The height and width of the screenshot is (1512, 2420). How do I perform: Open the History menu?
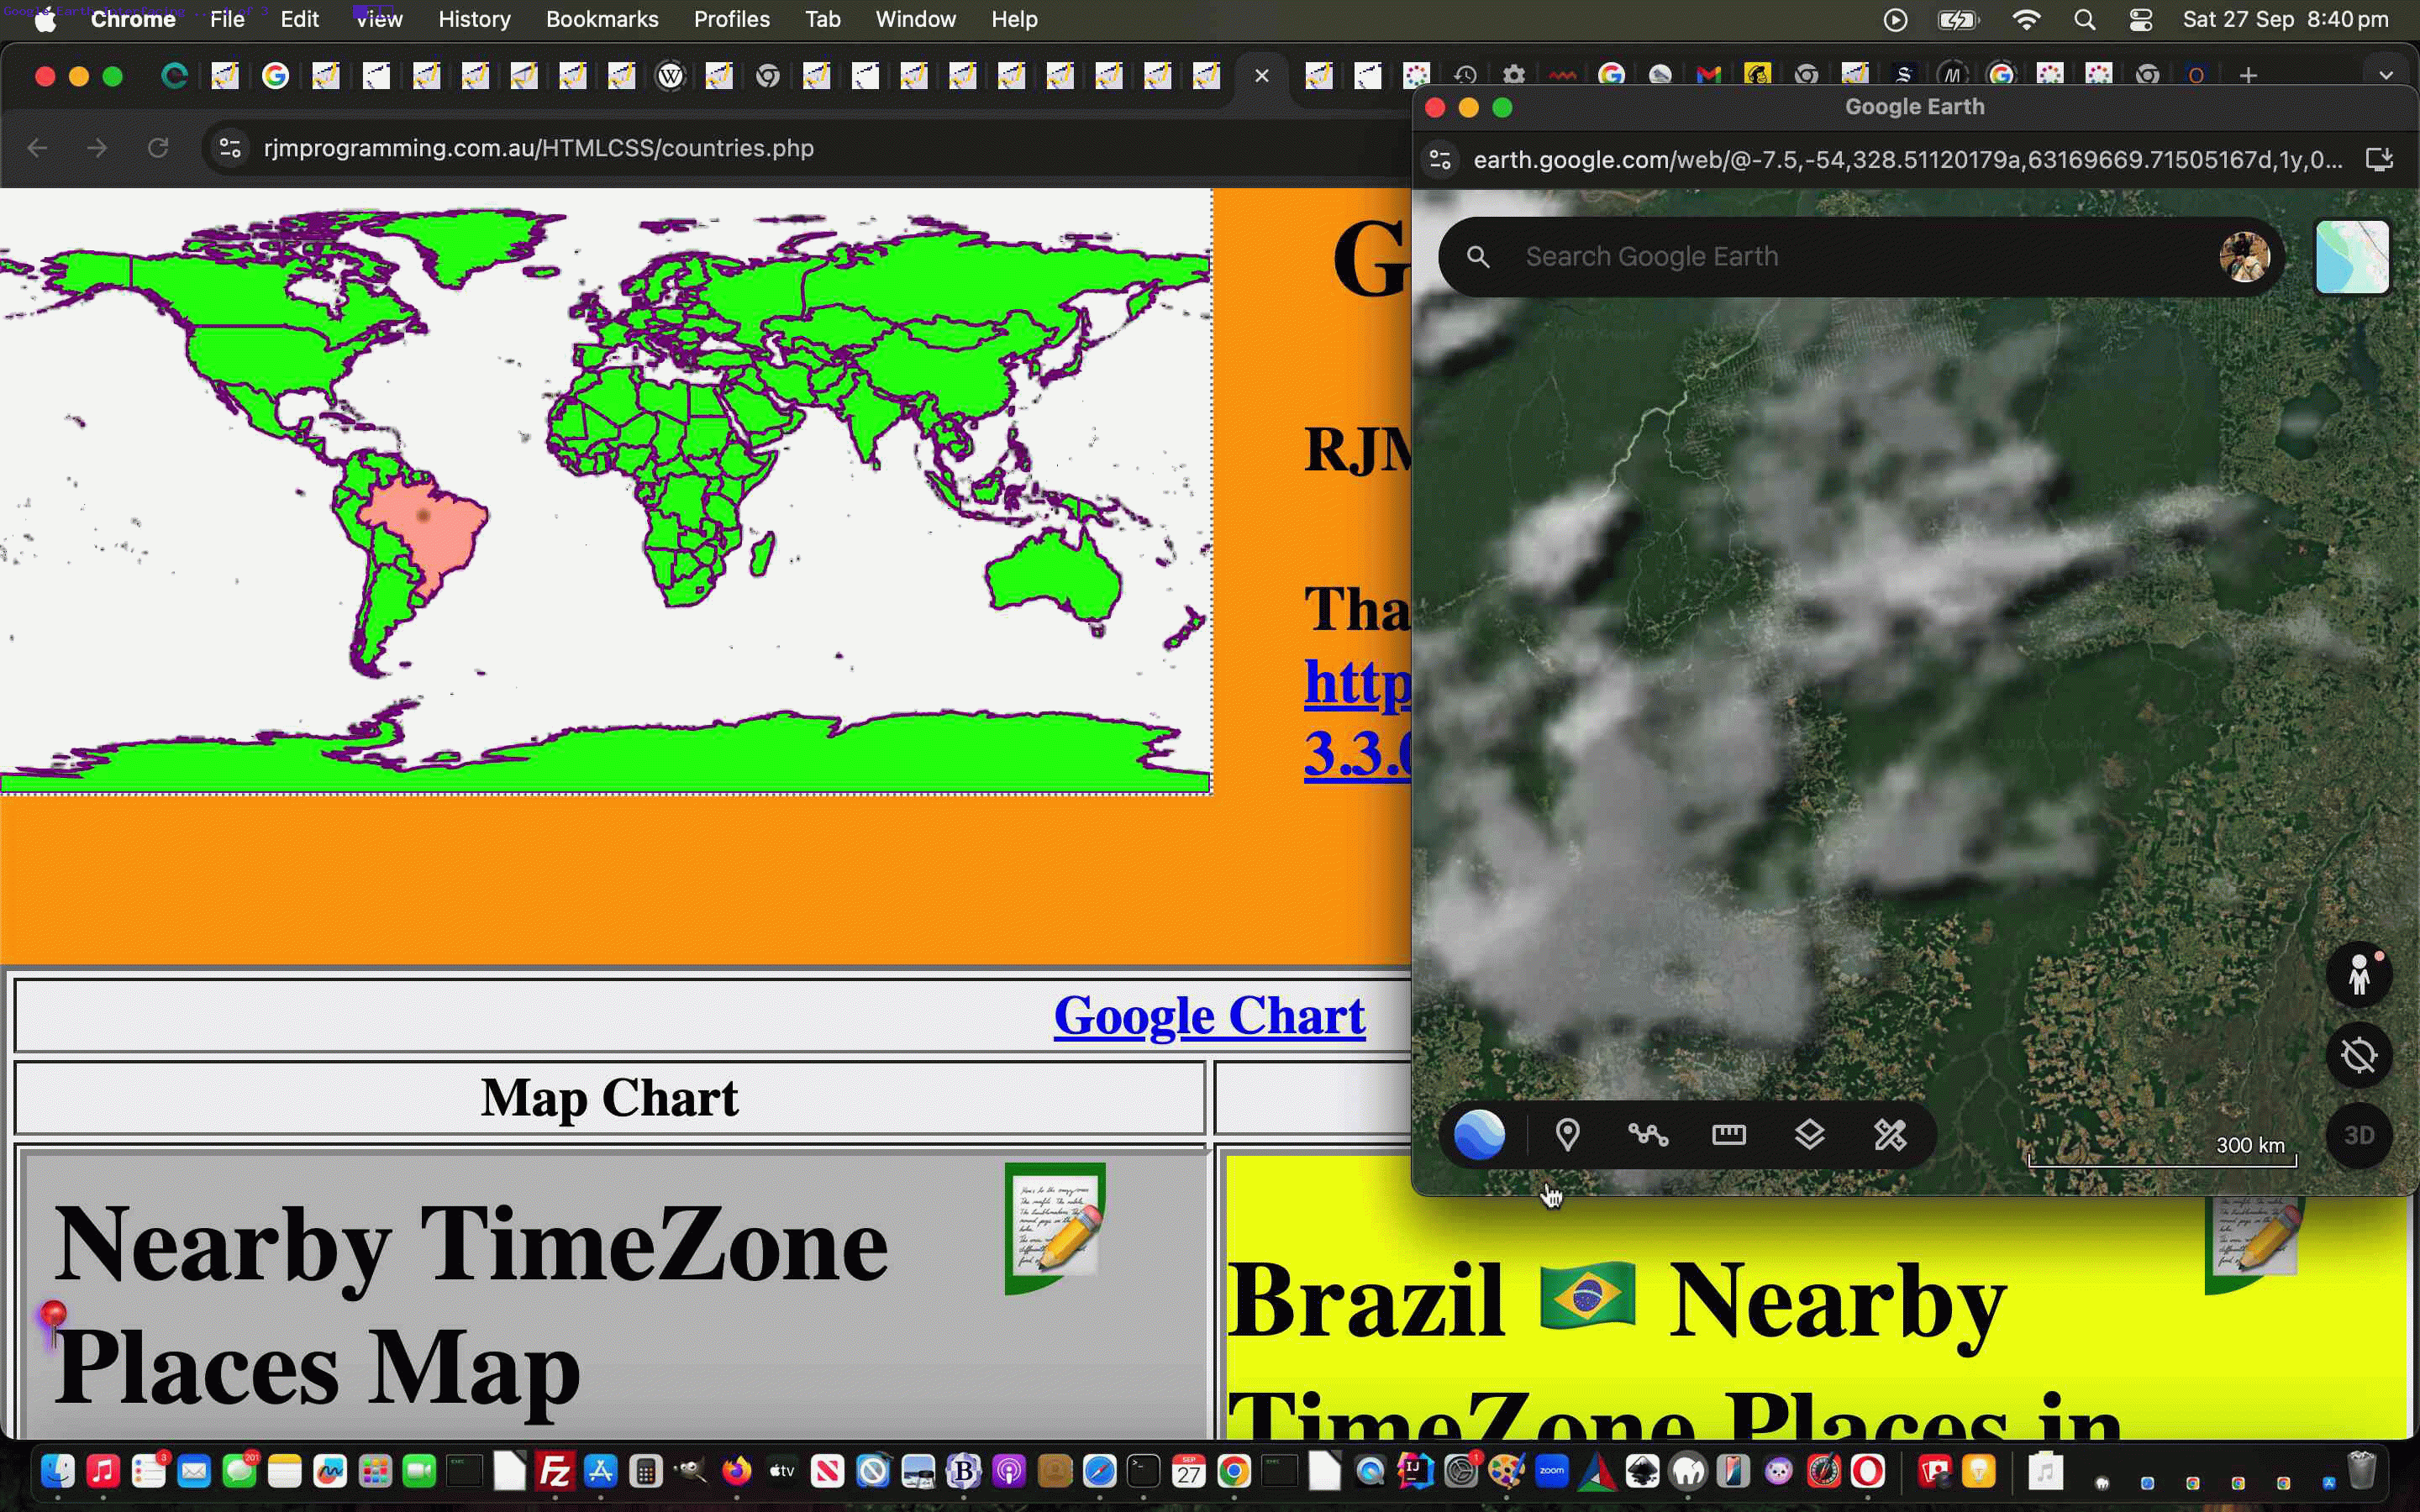point(473,19)
